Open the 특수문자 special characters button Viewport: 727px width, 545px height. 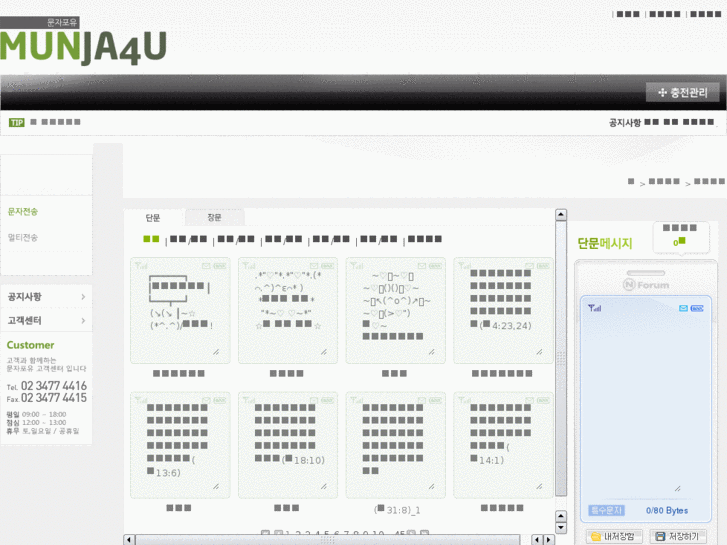[x=606, y=510]
